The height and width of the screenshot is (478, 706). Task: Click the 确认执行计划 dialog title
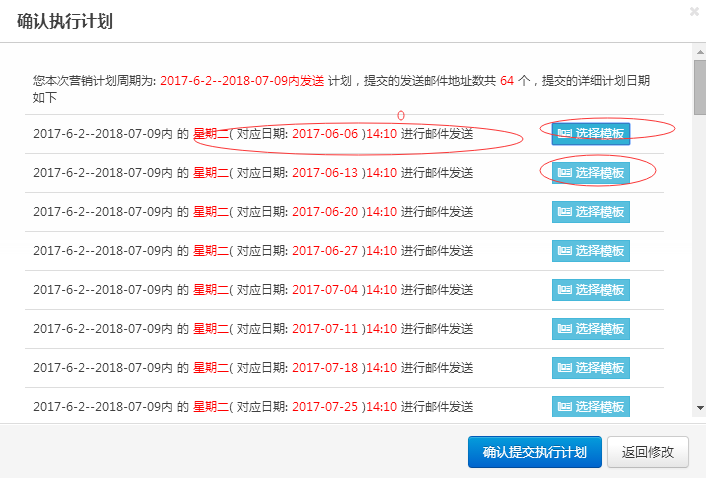click(65, 21)
